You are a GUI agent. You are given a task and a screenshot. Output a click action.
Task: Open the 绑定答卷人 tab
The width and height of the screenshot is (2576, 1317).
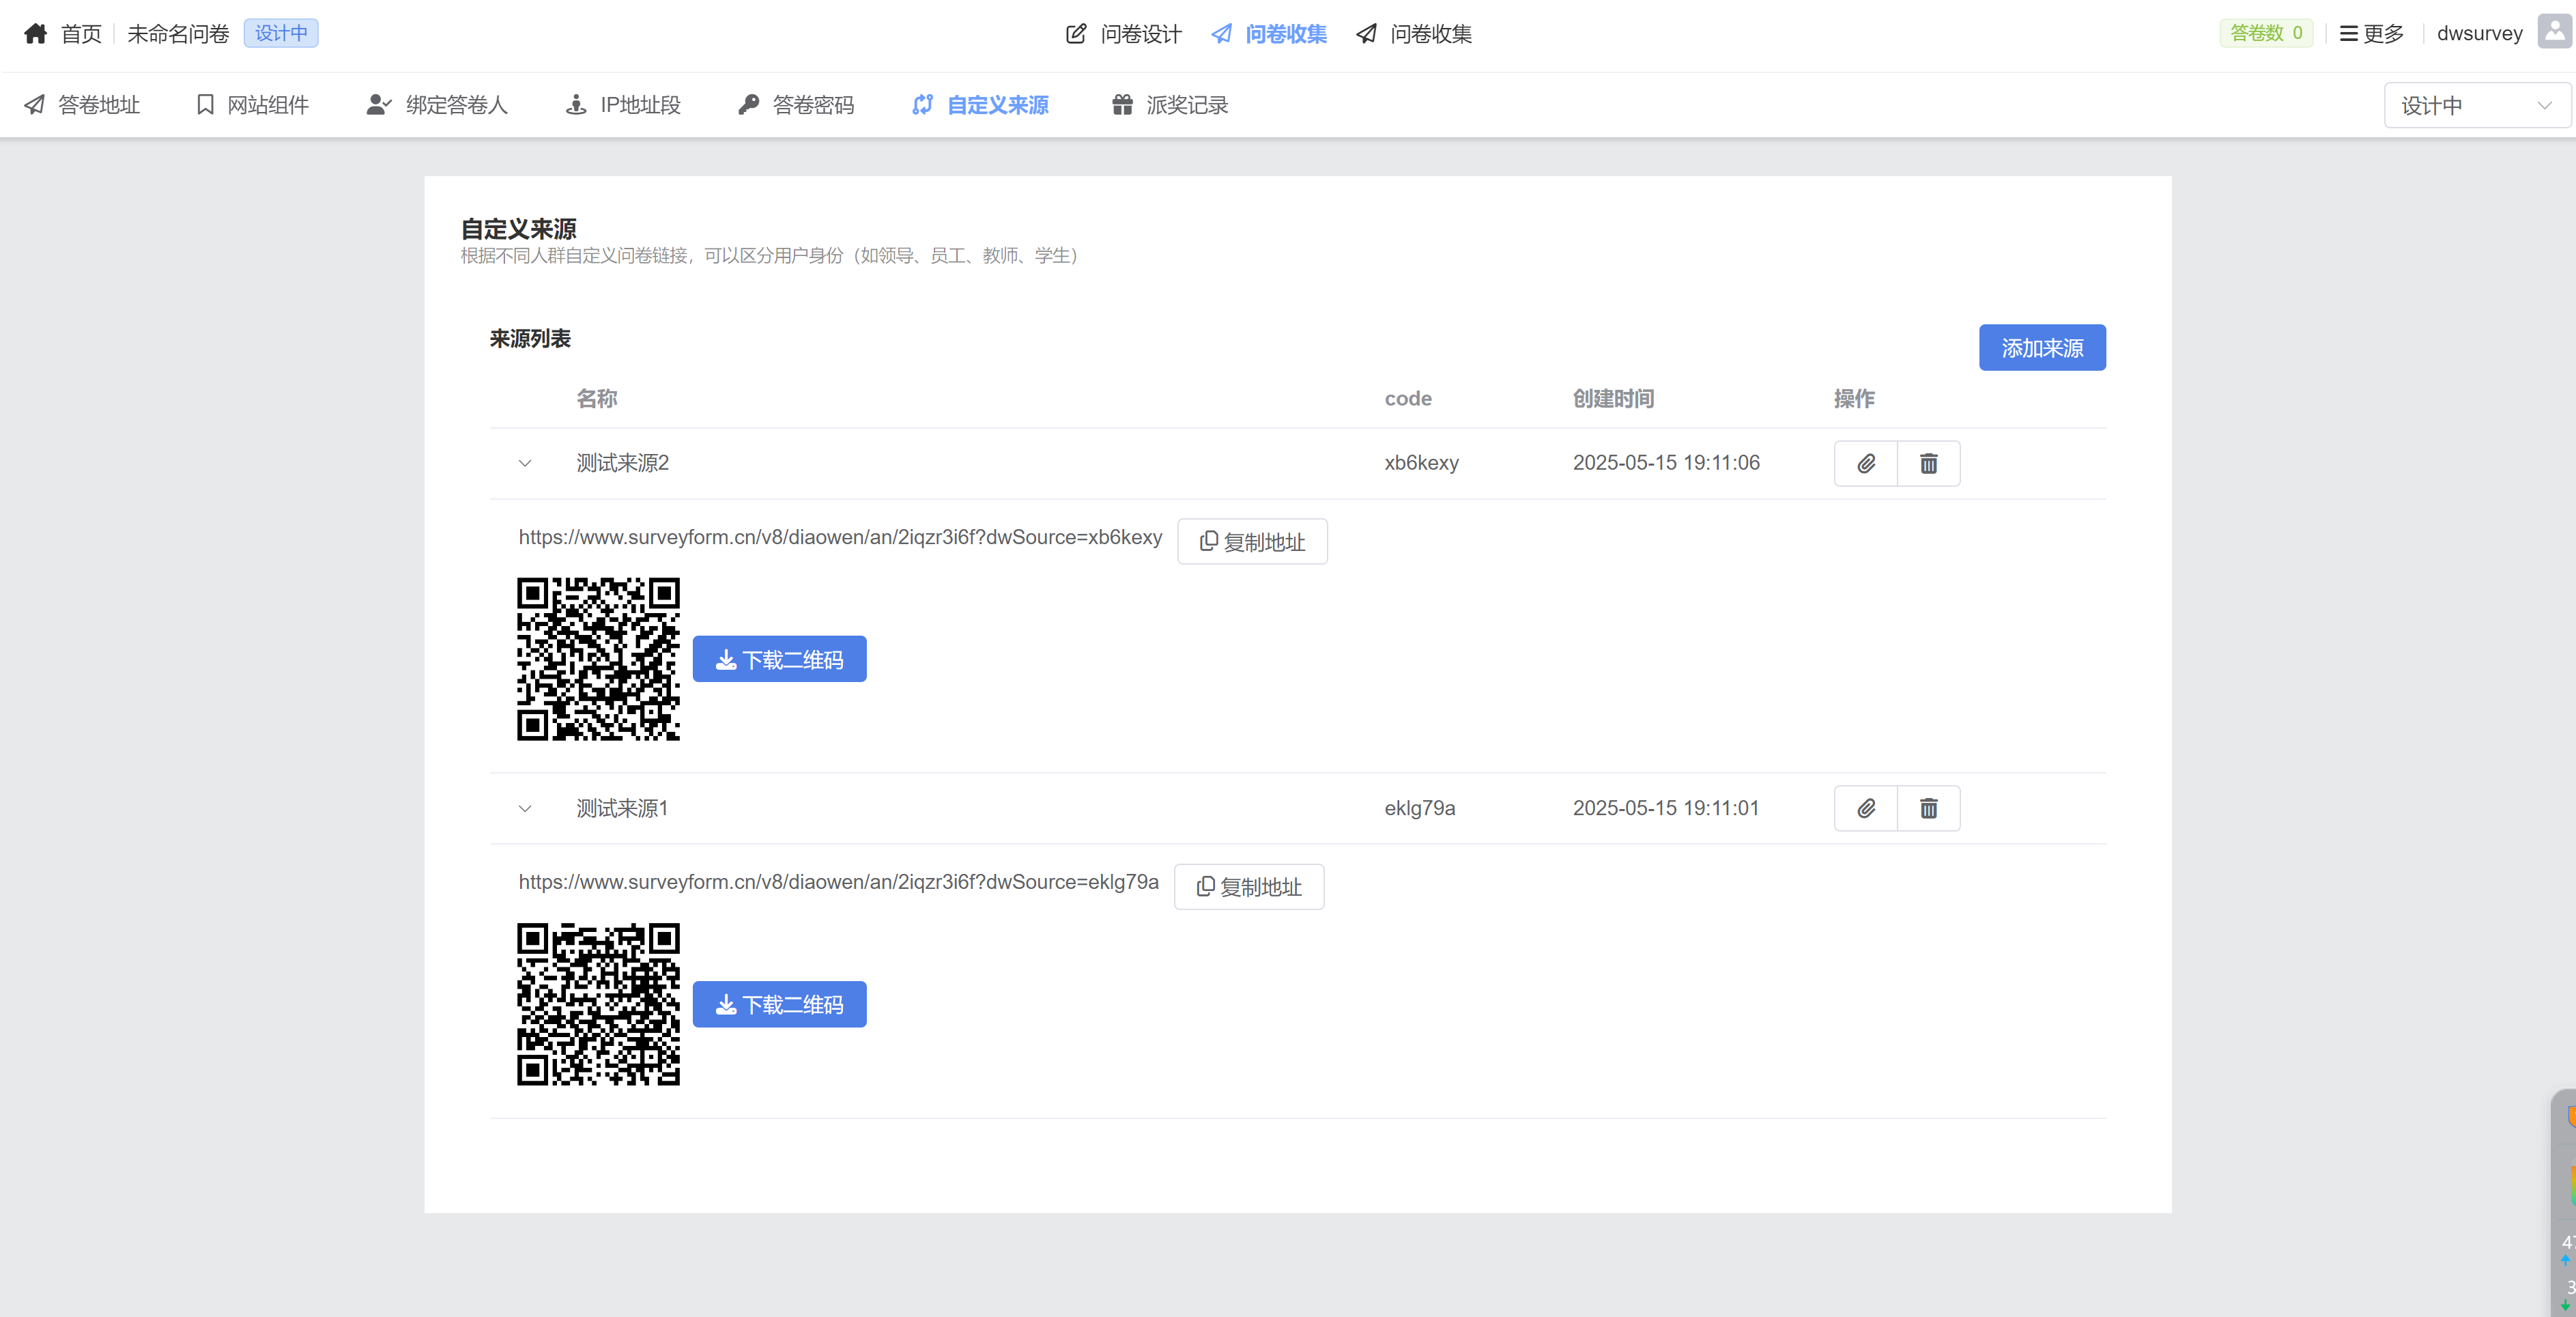pyautogui.click(x=437, y=105)
